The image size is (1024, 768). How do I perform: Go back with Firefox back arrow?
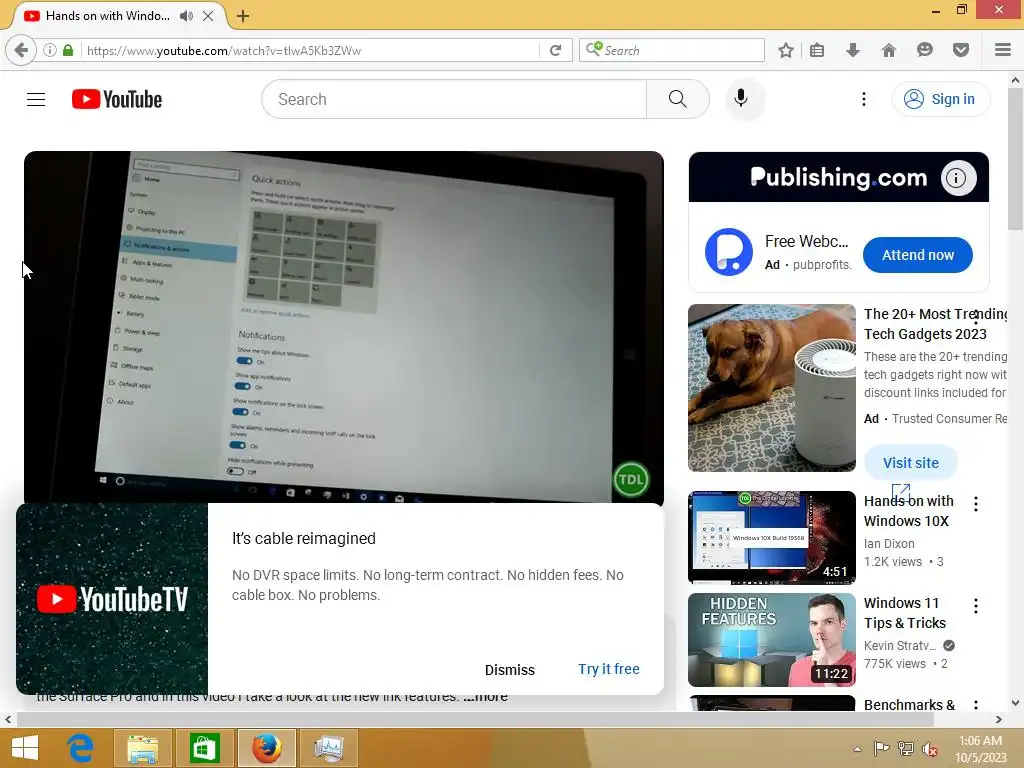[21, 50]
